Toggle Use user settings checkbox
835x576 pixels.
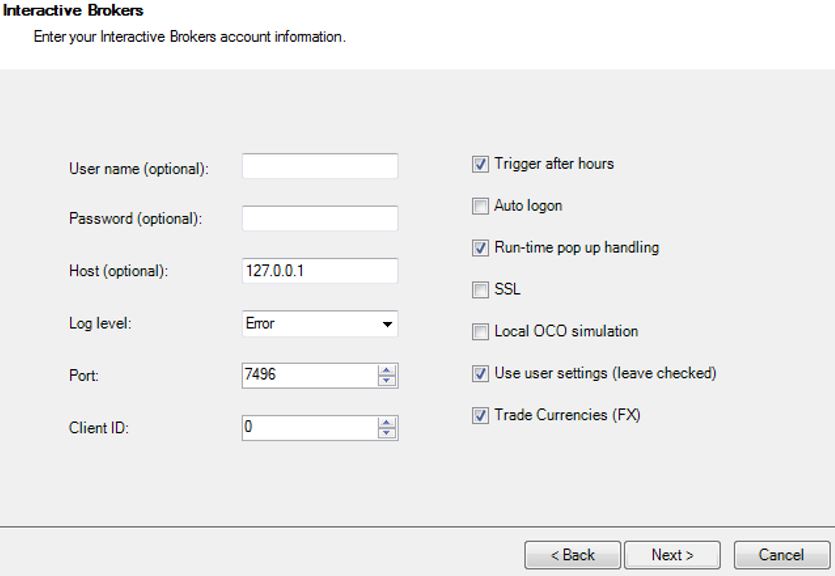point(480,374)
